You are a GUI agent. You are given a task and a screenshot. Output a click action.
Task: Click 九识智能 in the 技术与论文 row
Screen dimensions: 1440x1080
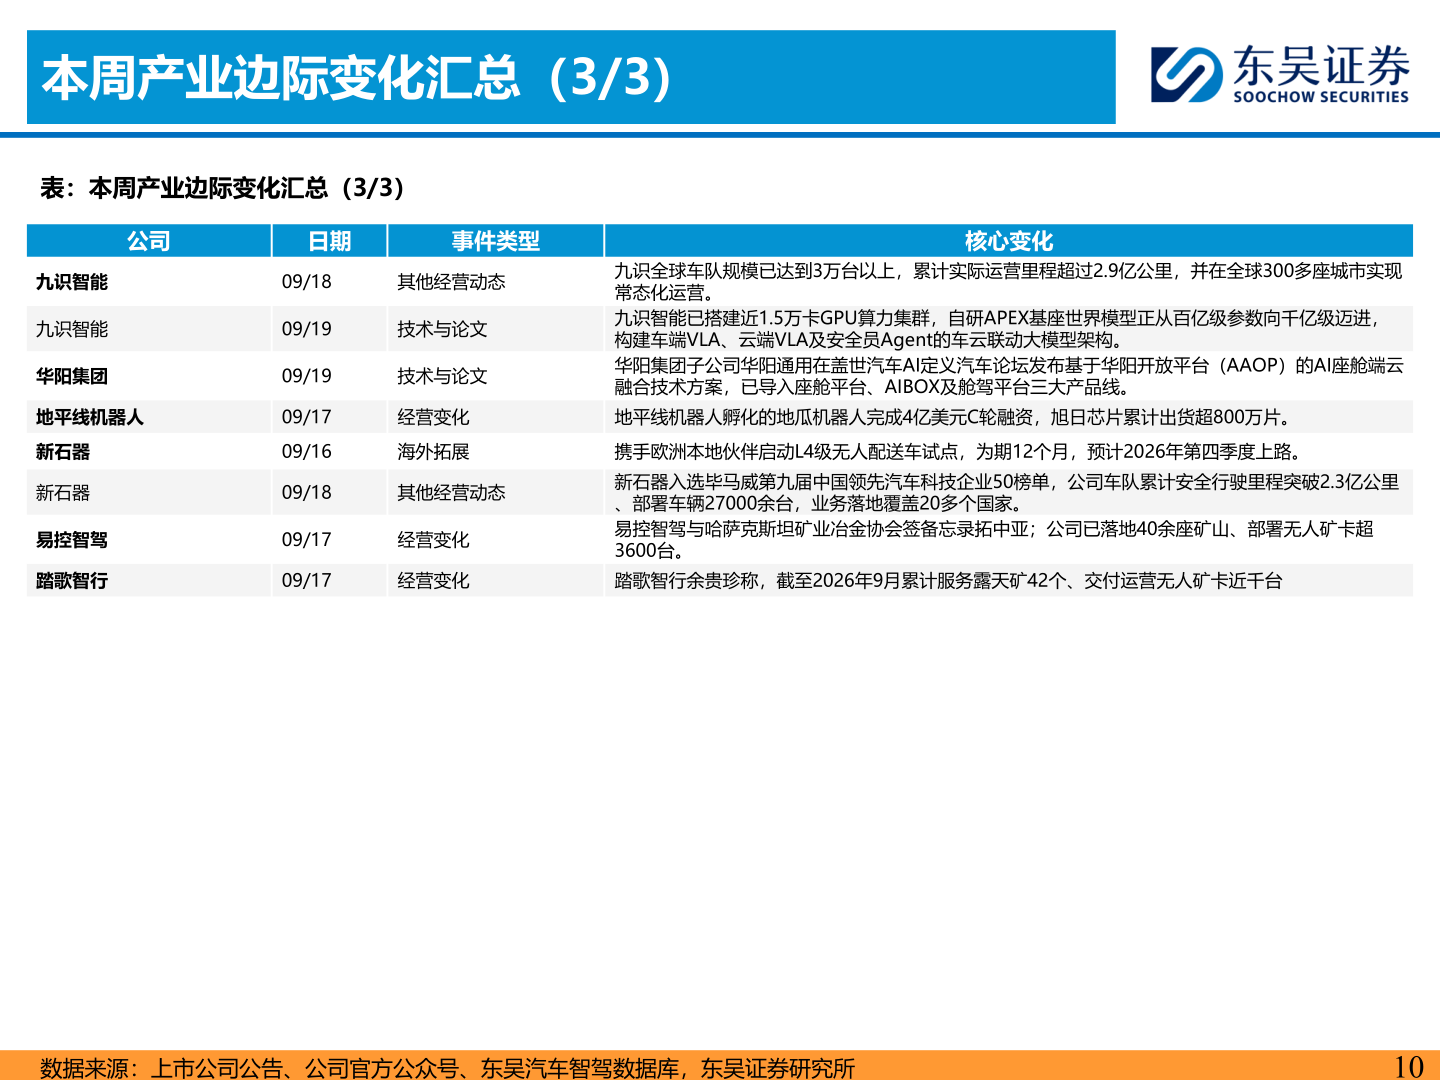72,329
